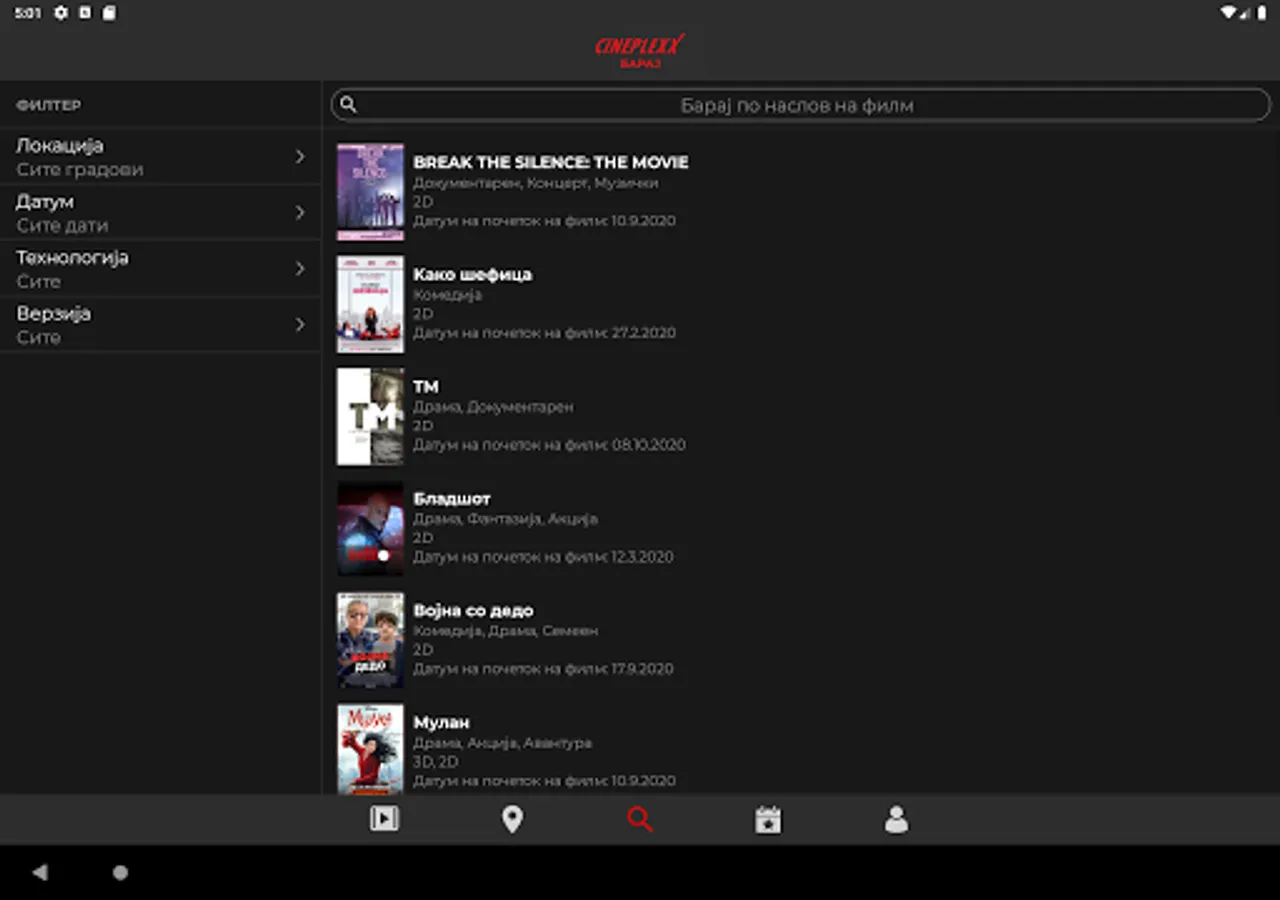Open Break the Silence poster thumbnail

tap(370, 192)
